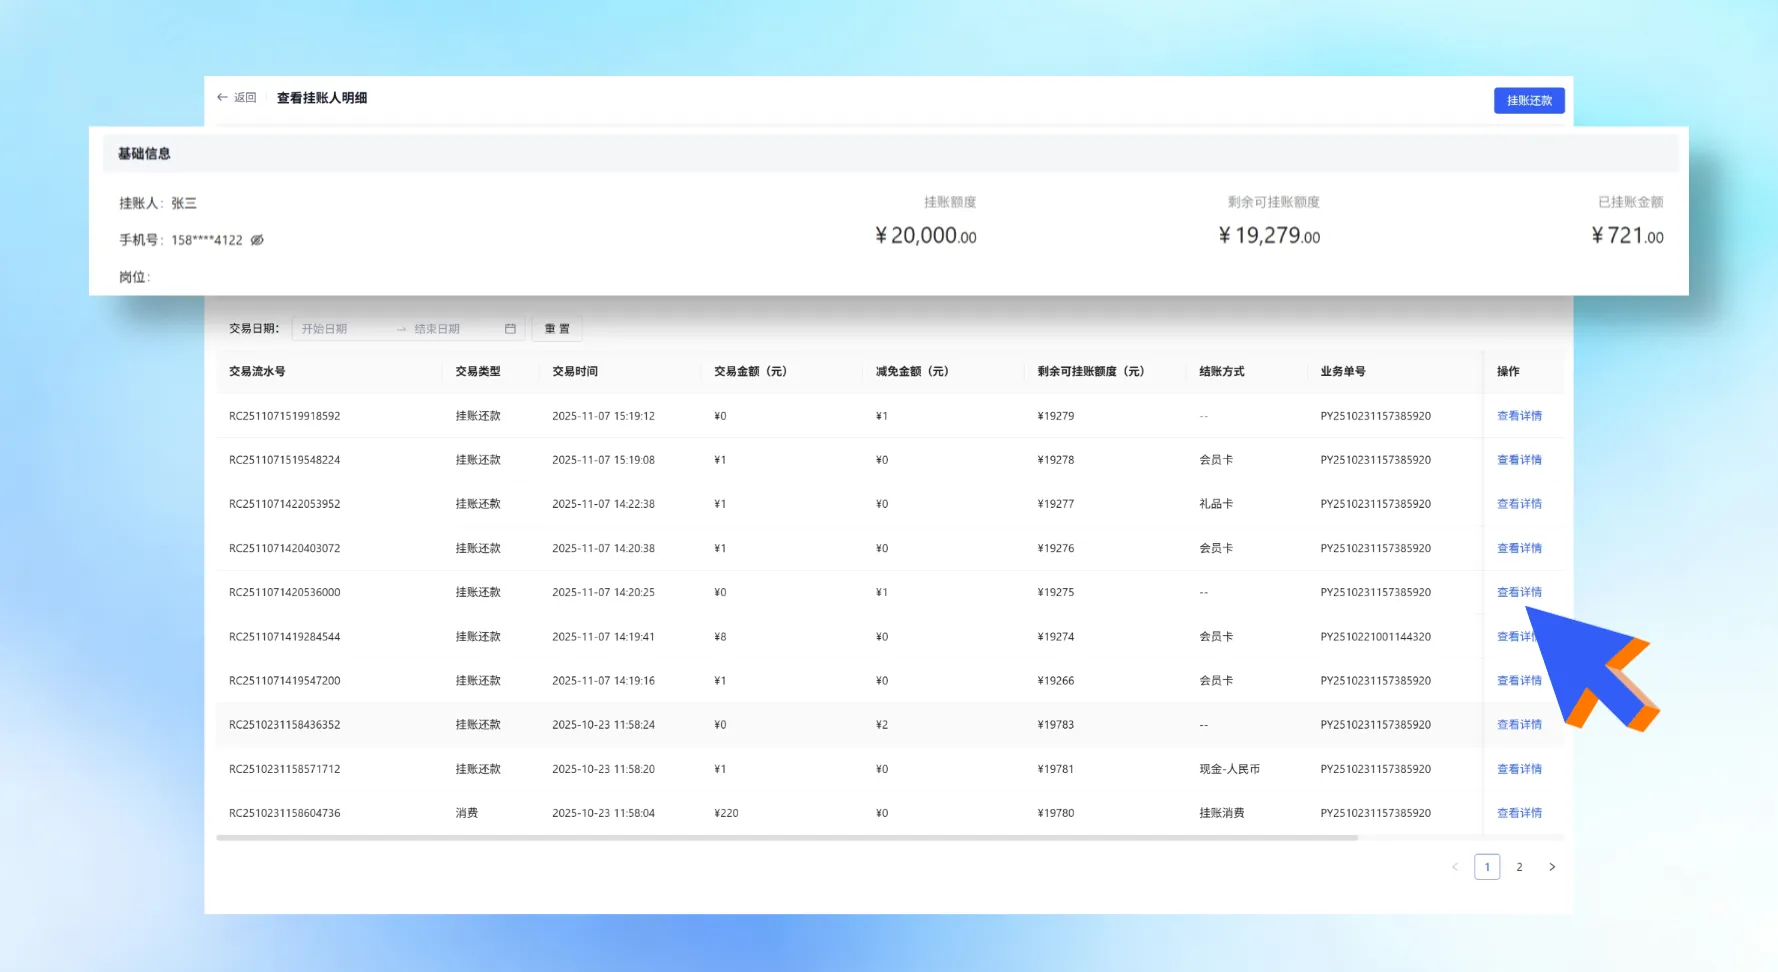Click the previous page arrow
The width and height of the screenshot is (1778, 972).
click(x=1455, y=867)
